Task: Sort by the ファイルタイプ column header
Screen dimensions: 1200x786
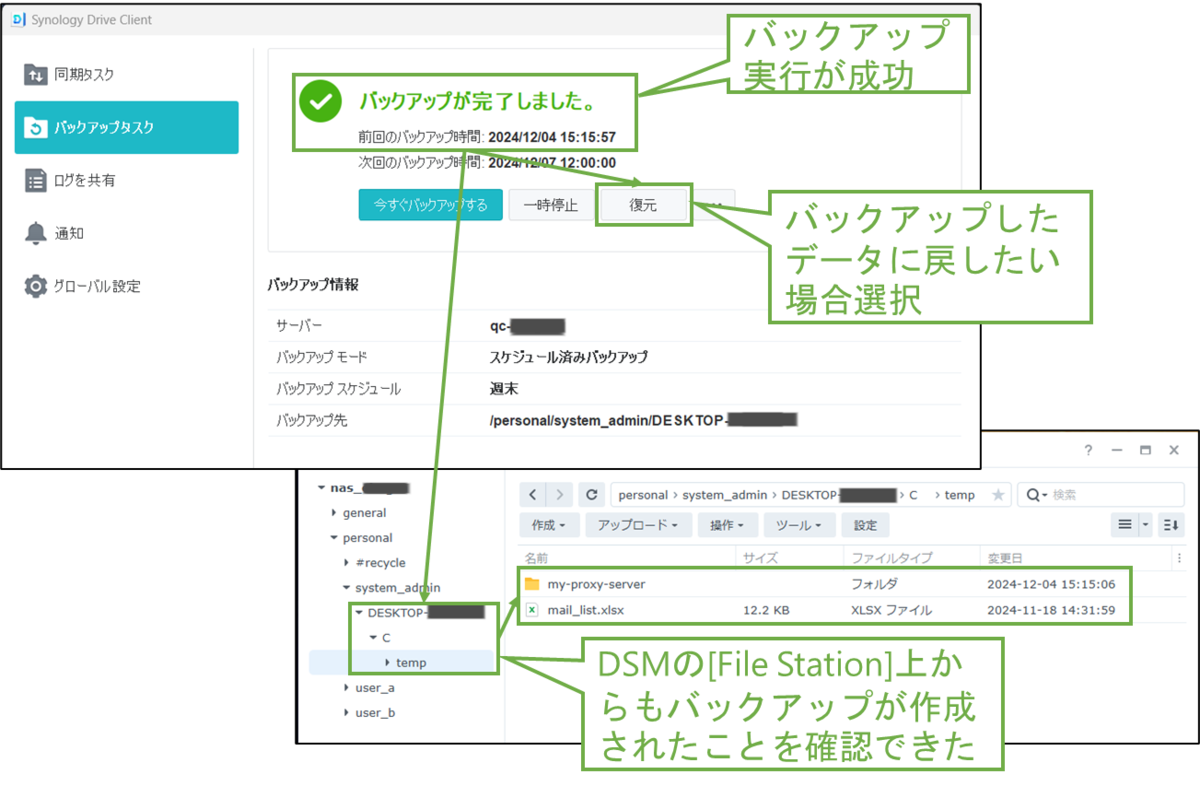Action: point(911,558)
